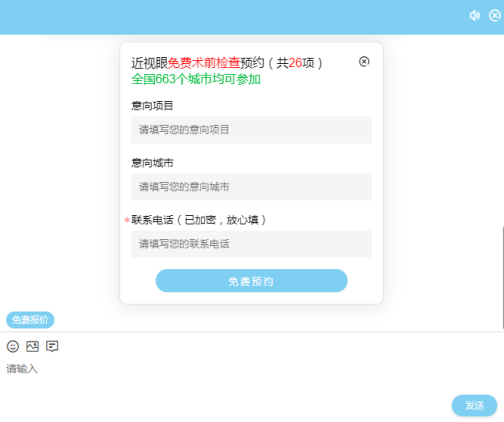Select the 免费报价 quick chip
Screen dimensions: 504x422
tap(30, 320)
